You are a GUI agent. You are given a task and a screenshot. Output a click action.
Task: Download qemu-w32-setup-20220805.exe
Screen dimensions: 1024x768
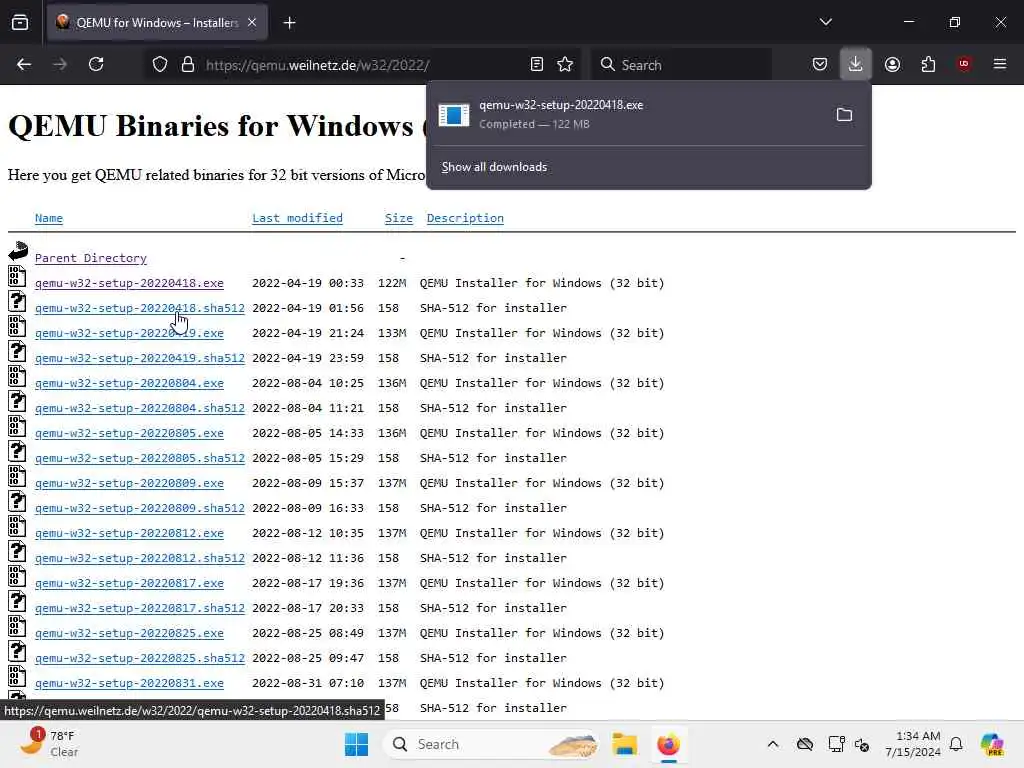[x=129, y=434]
